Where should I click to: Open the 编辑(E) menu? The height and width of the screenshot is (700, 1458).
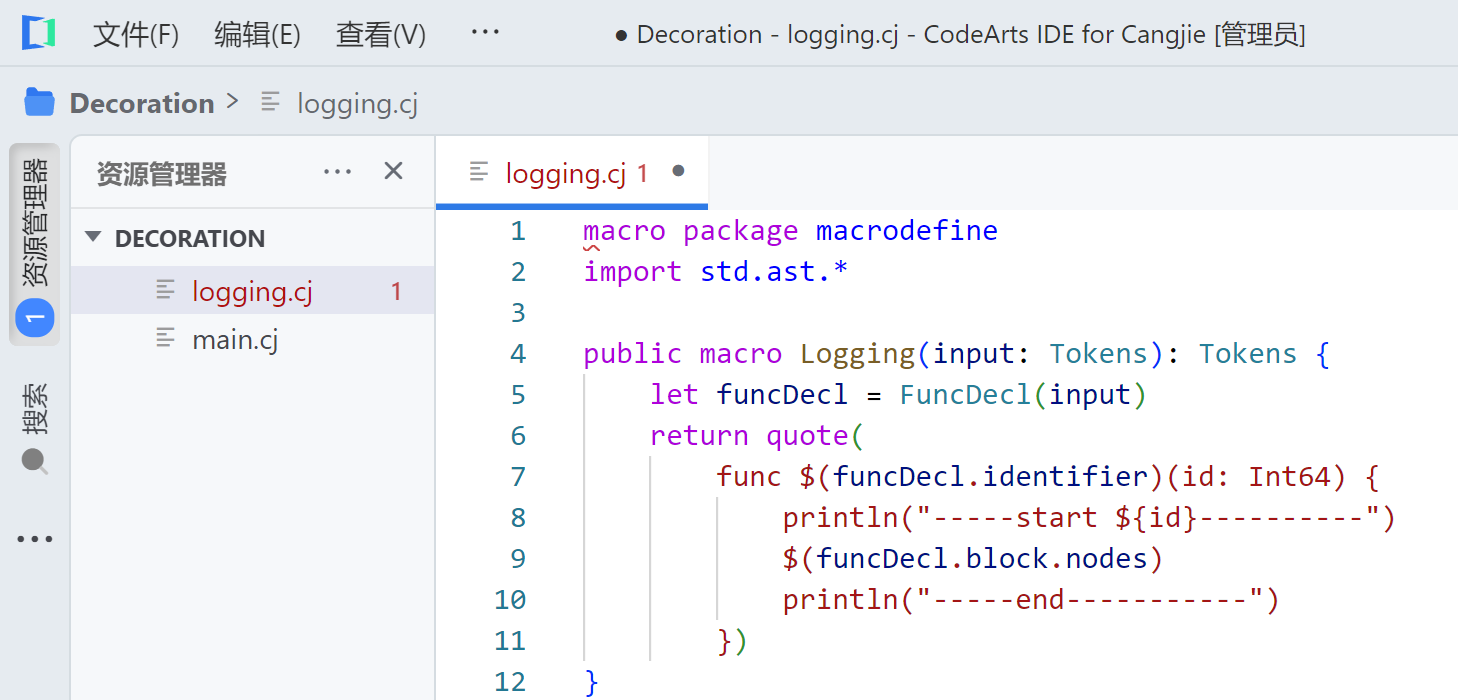pyautogui.click(x=257, y=35)
